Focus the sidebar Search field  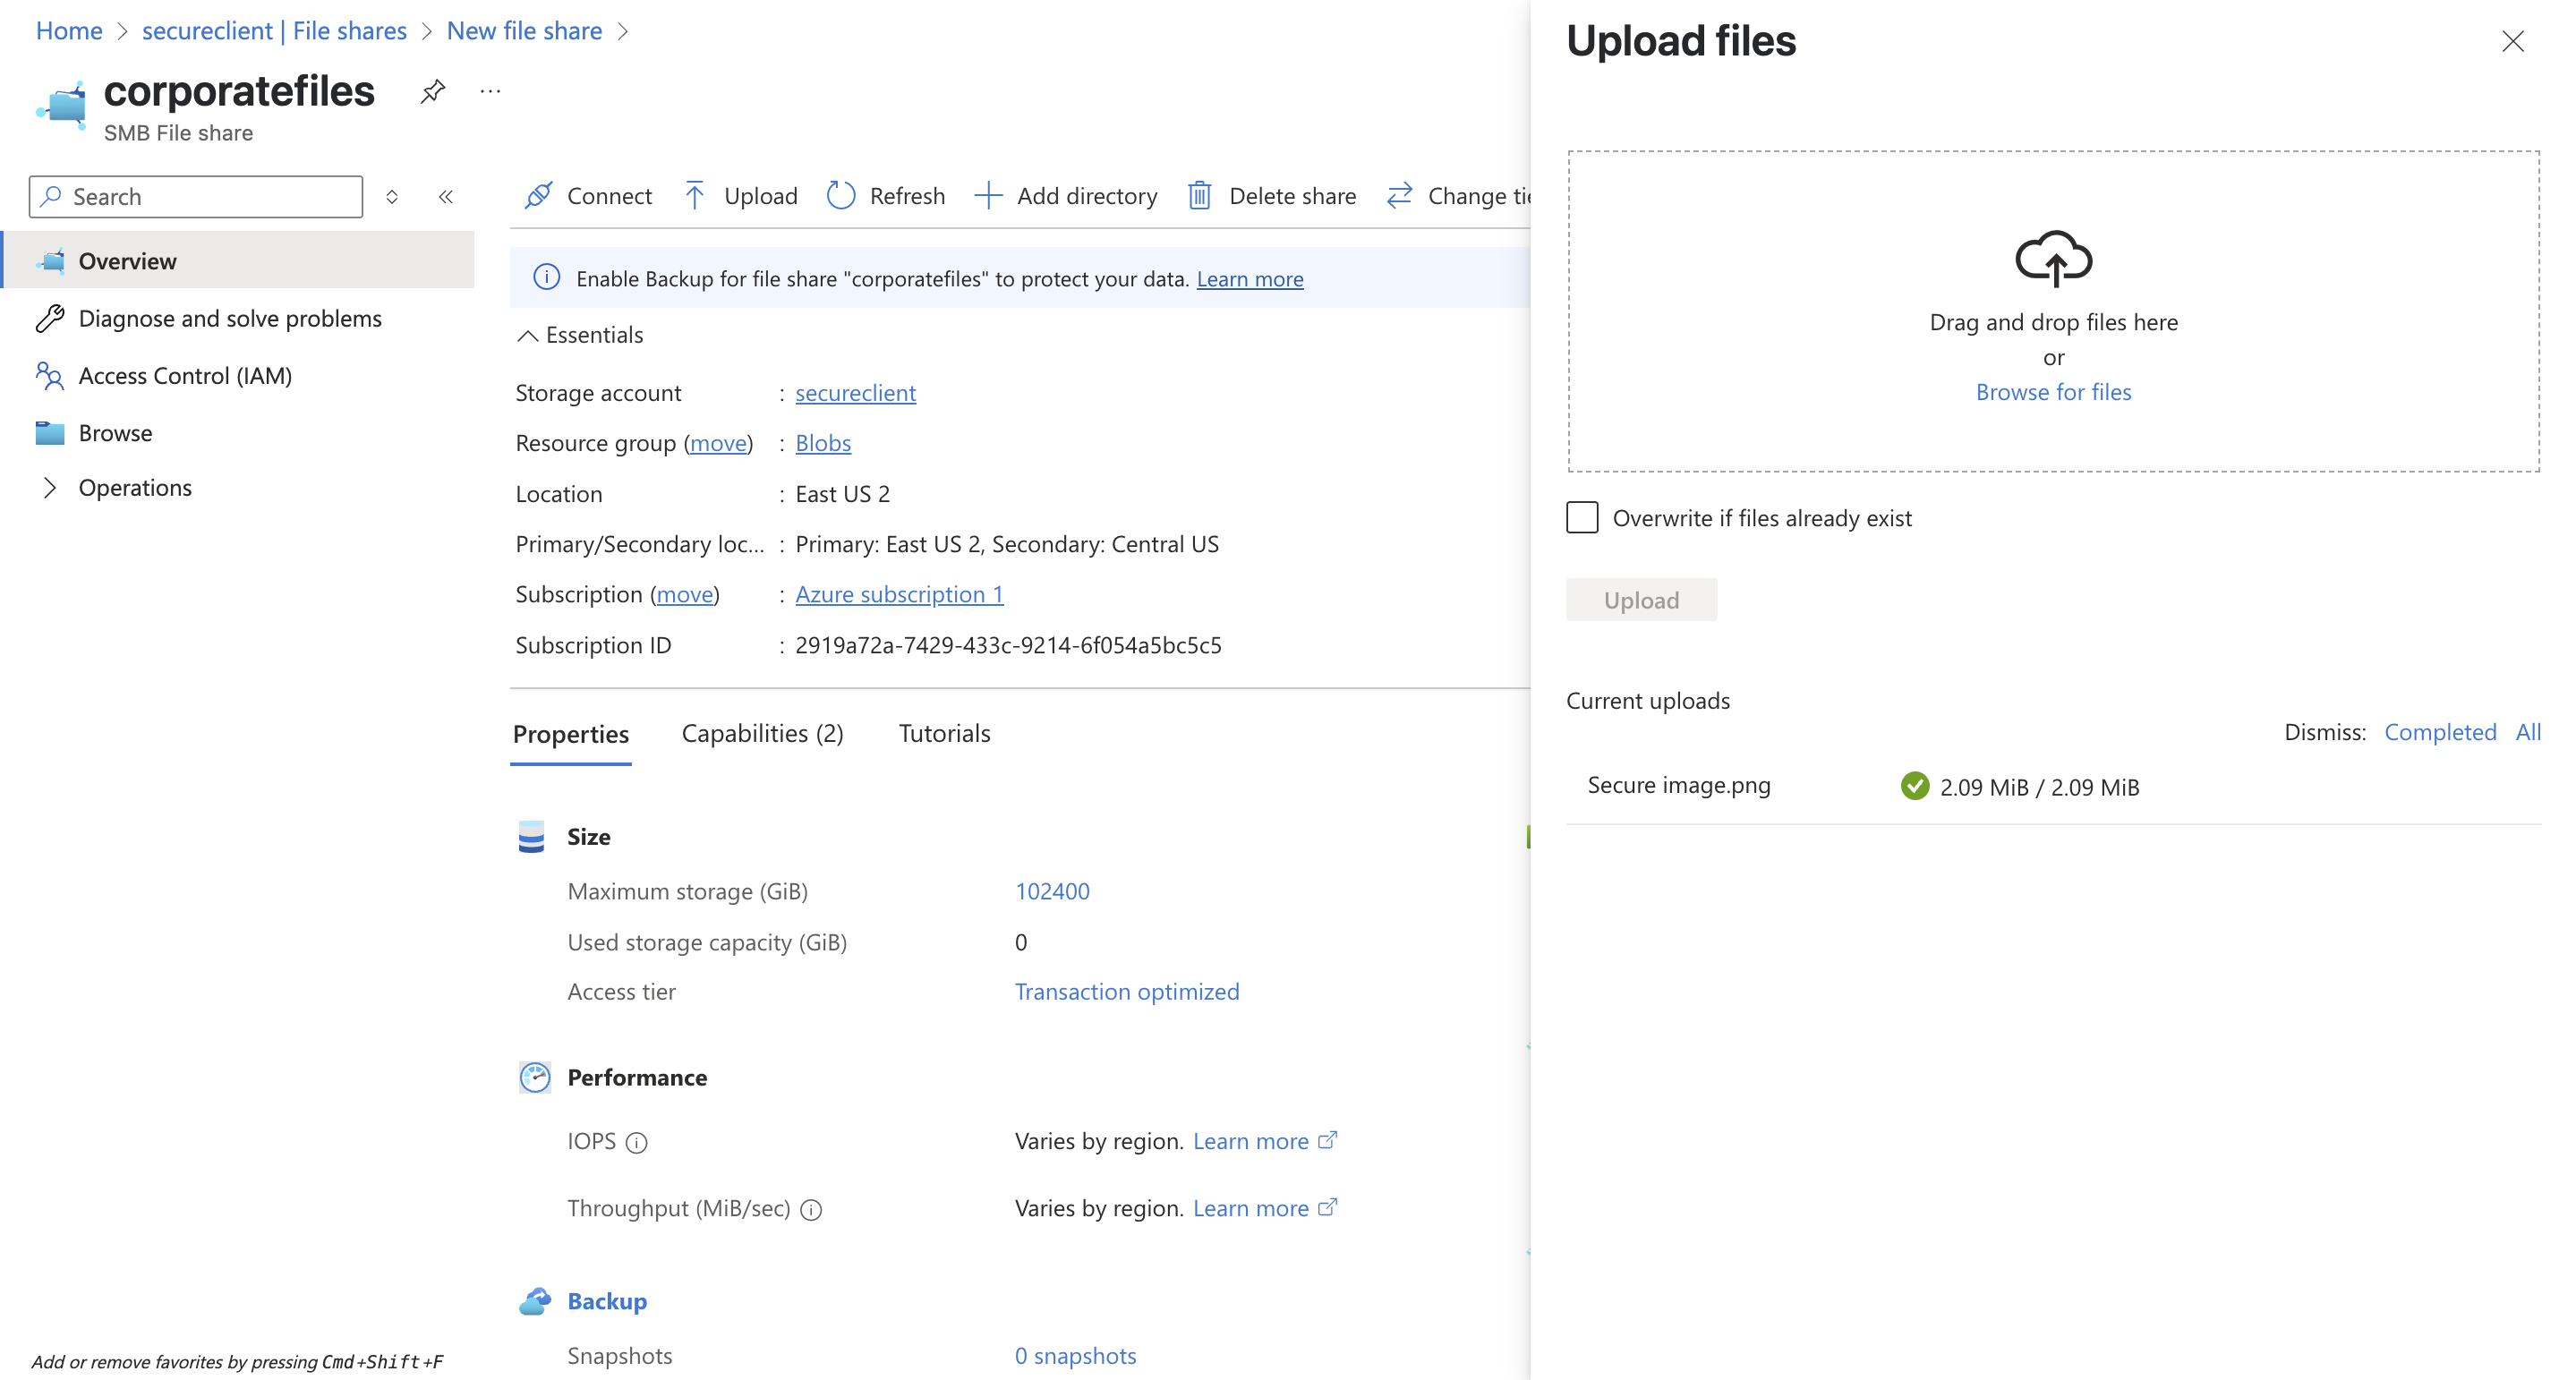point(196,196)
